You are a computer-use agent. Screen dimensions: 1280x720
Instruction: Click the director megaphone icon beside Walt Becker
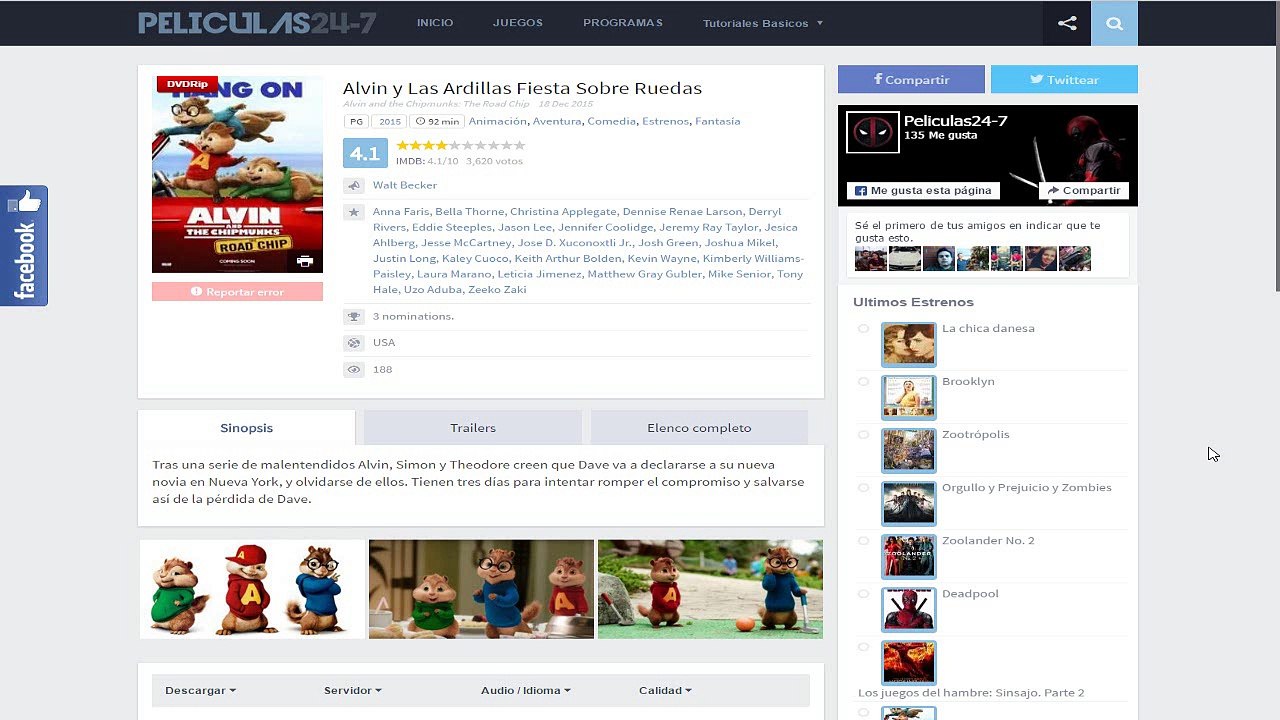tap(353, 185)
